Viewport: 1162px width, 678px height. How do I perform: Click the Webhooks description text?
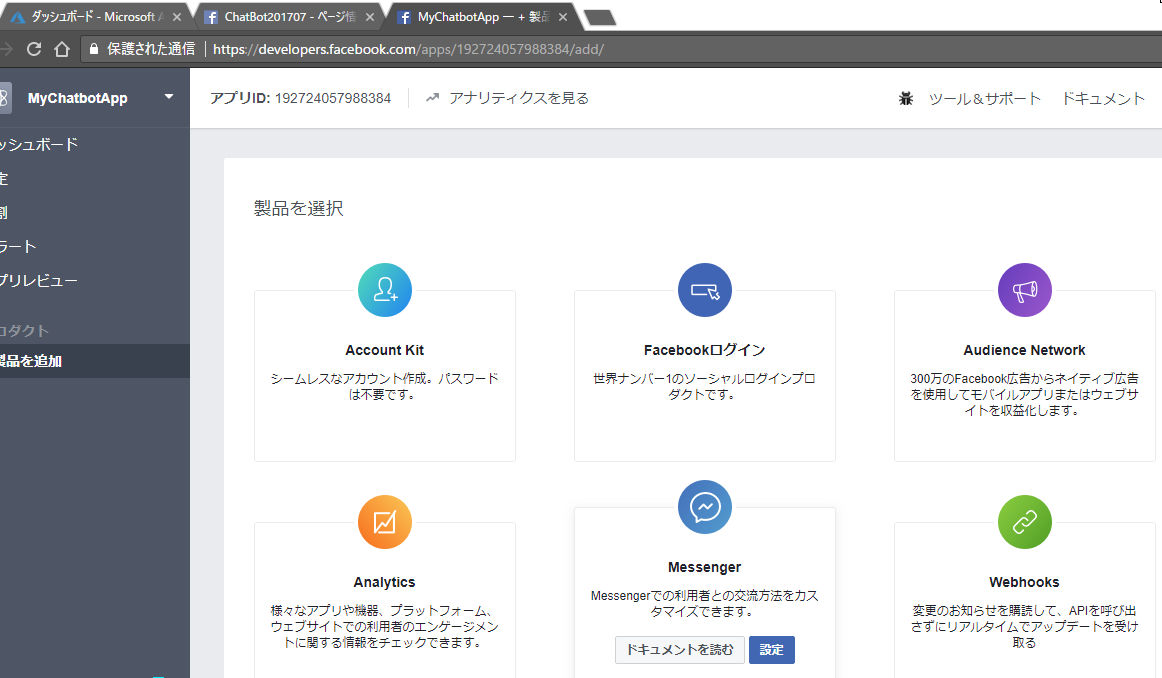coord(1024,626)
